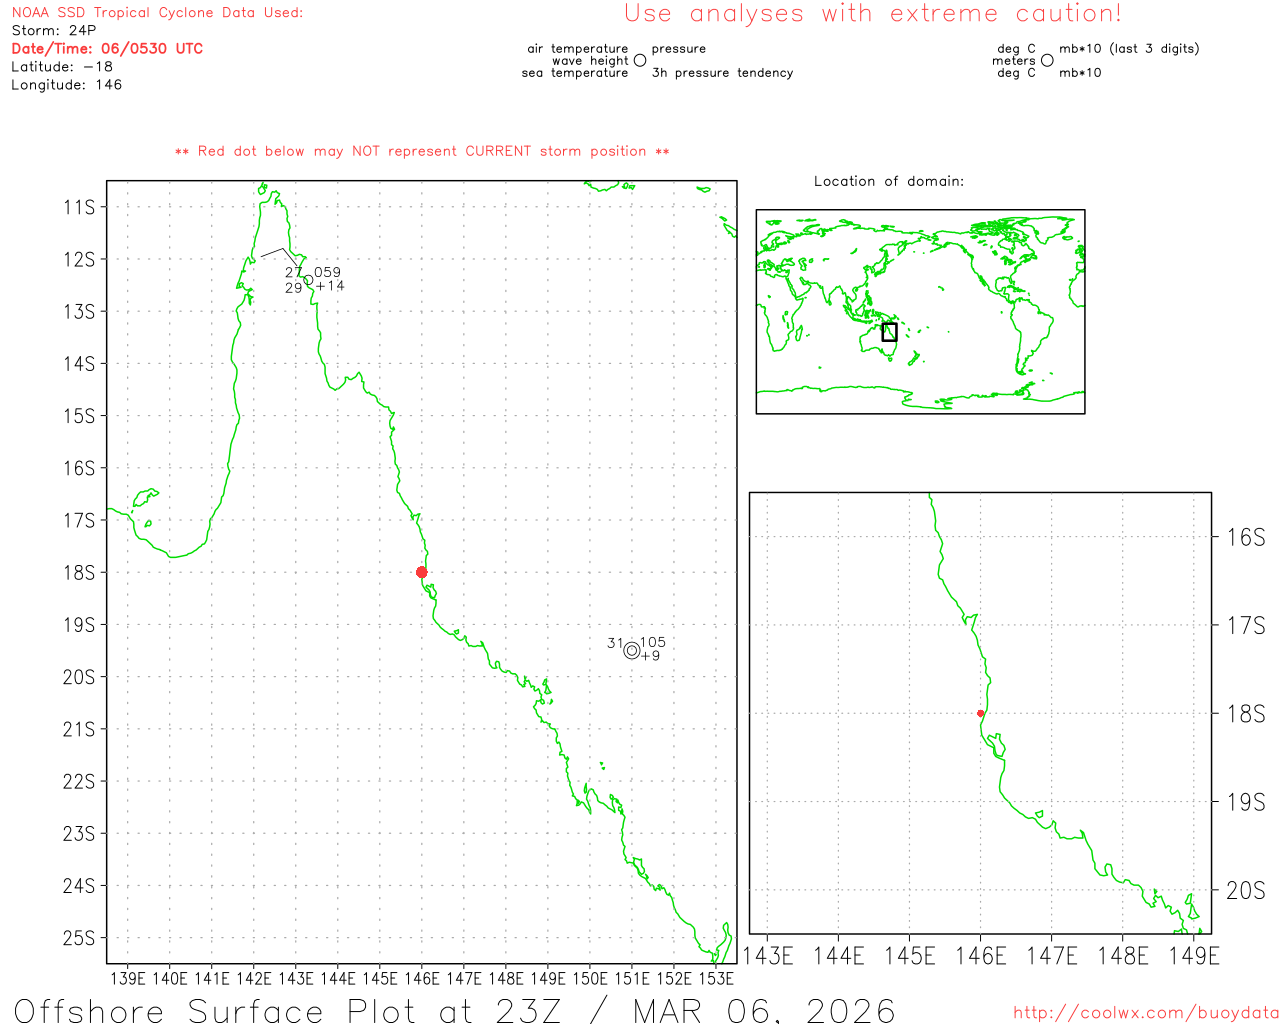Click the 20S label on inset map
The width and height of the screenshot is (1280, 1024).
[x=1246, y=891]
